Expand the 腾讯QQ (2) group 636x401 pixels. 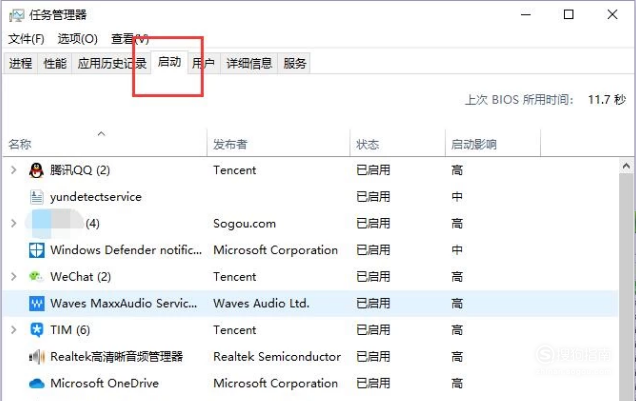coord(14,170)
